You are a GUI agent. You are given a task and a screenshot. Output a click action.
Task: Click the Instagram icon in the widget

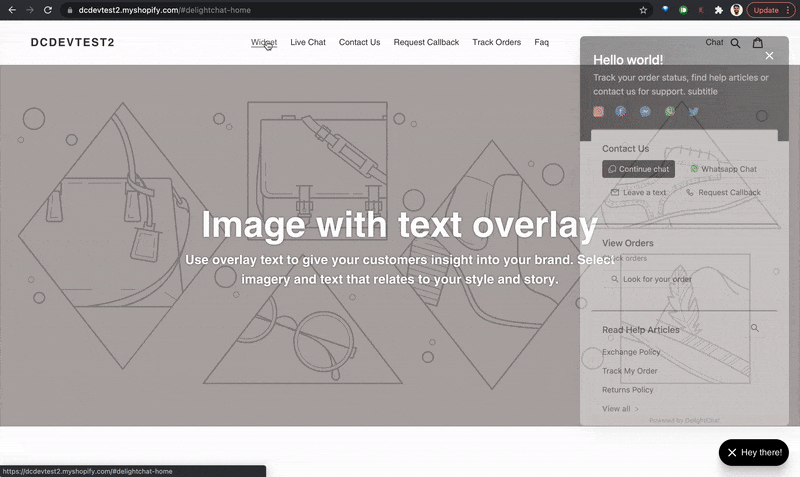(x=598, y=111)
